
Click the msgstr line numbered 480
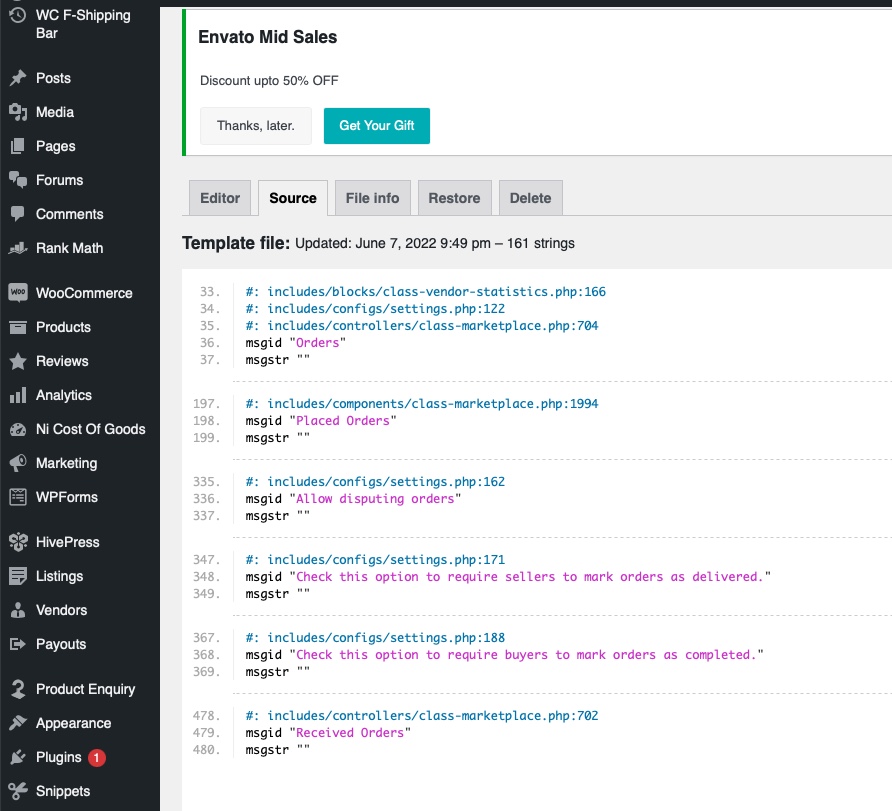[278, 750]
